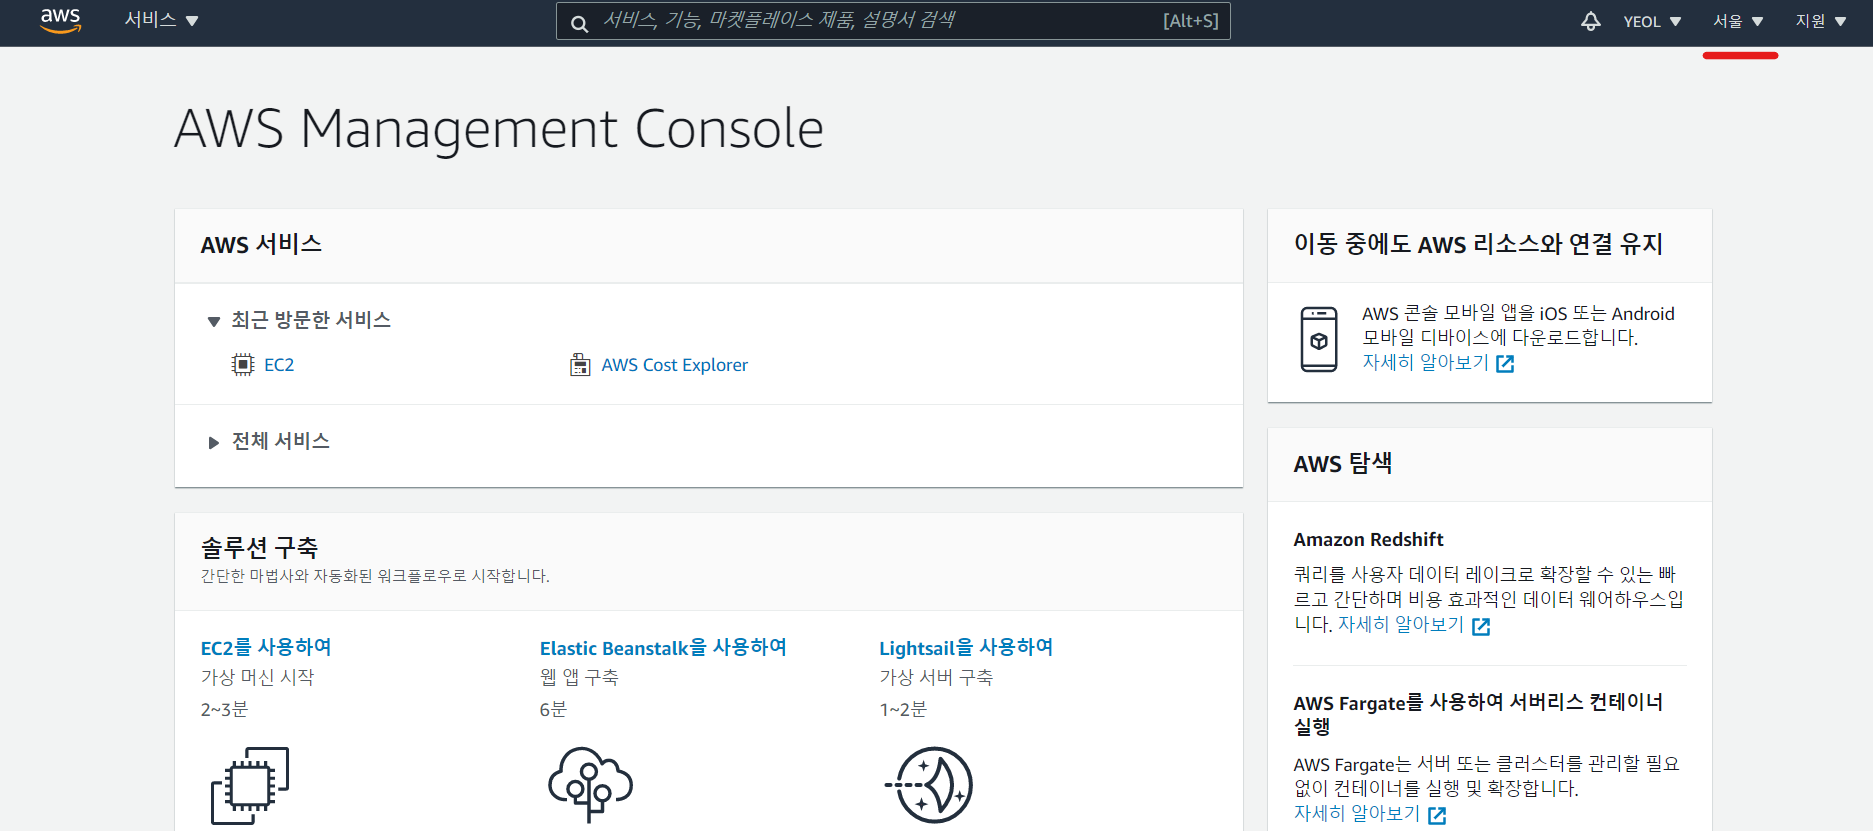Click the EC2 virtual machine illustration icon

250,786
